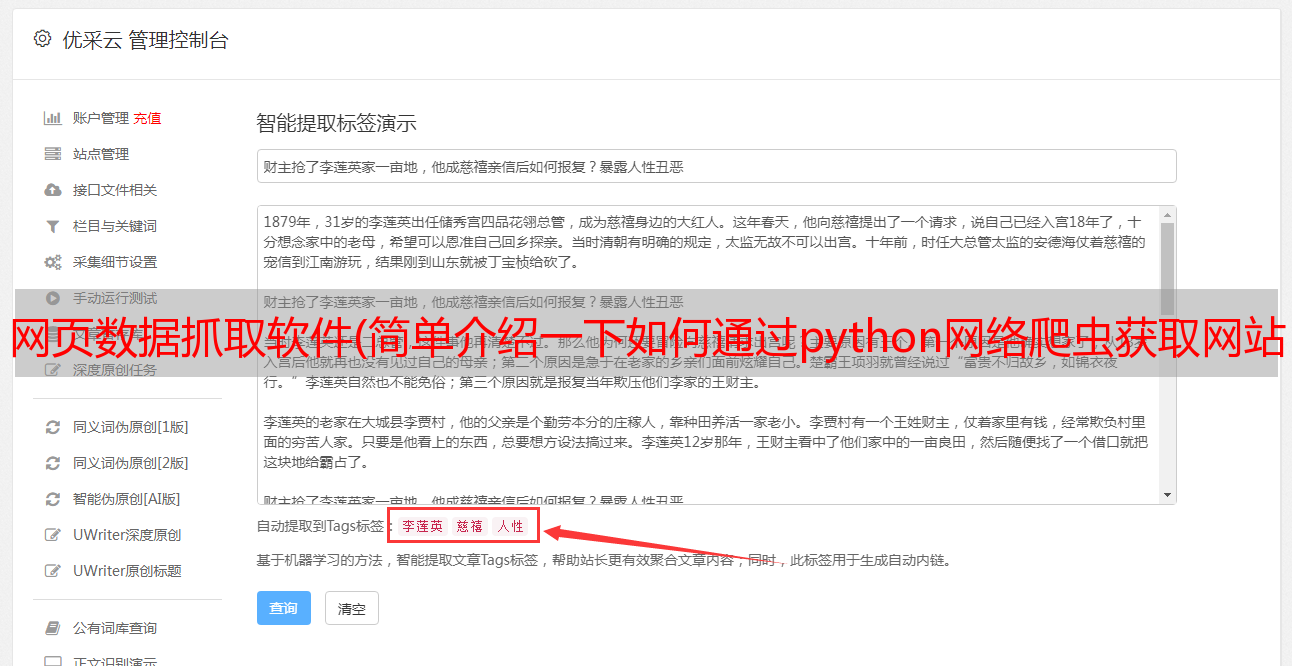Image resolution: width=1292 pixels, height=666 pixels.
Task: Click the refresh icon for 同义词伪原创[1版]
Action: click(53, 427)
